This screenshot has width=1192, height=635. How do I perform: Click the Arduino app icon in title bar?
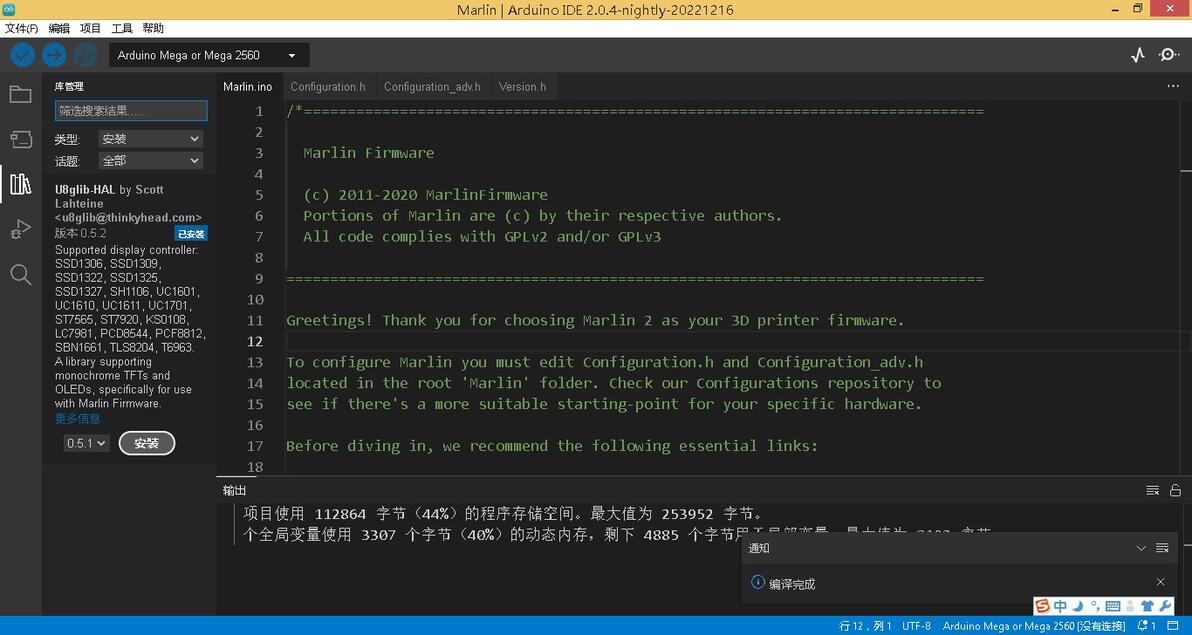9,9
